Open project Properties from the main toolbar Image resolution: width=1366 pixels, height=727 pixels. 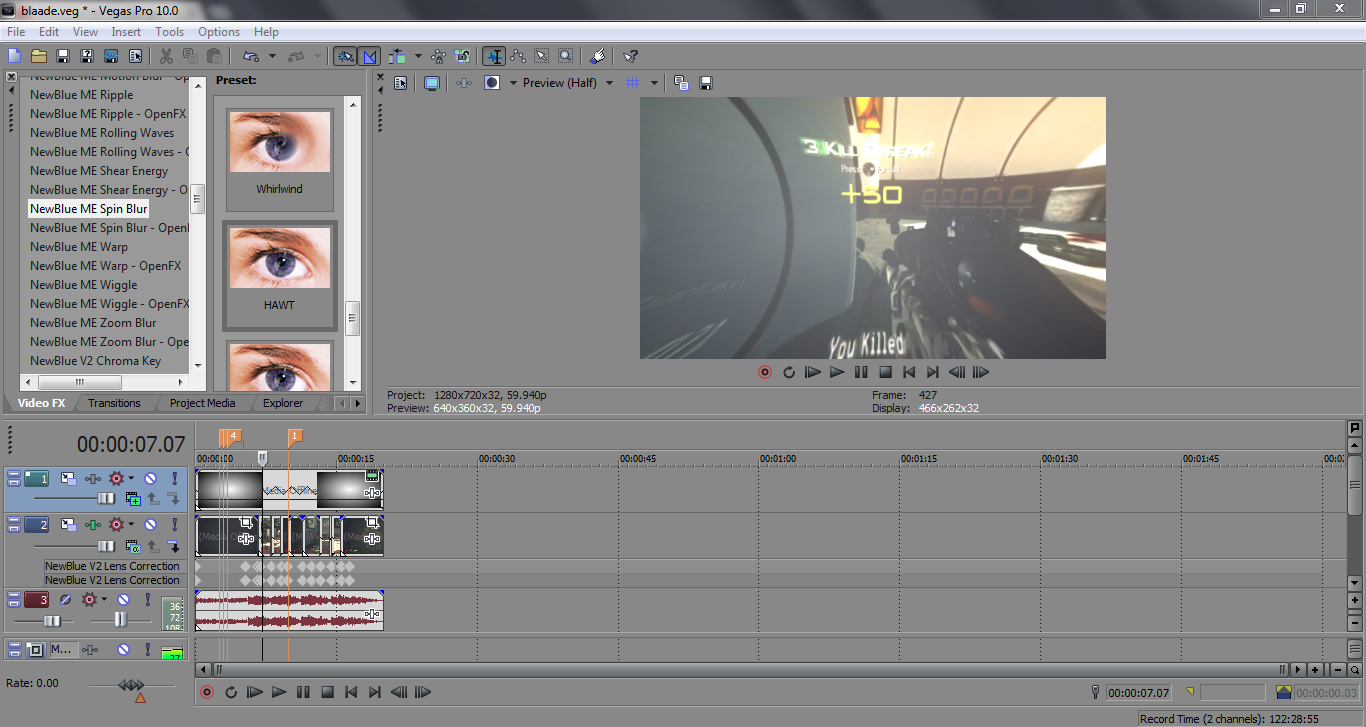[135, 56]
